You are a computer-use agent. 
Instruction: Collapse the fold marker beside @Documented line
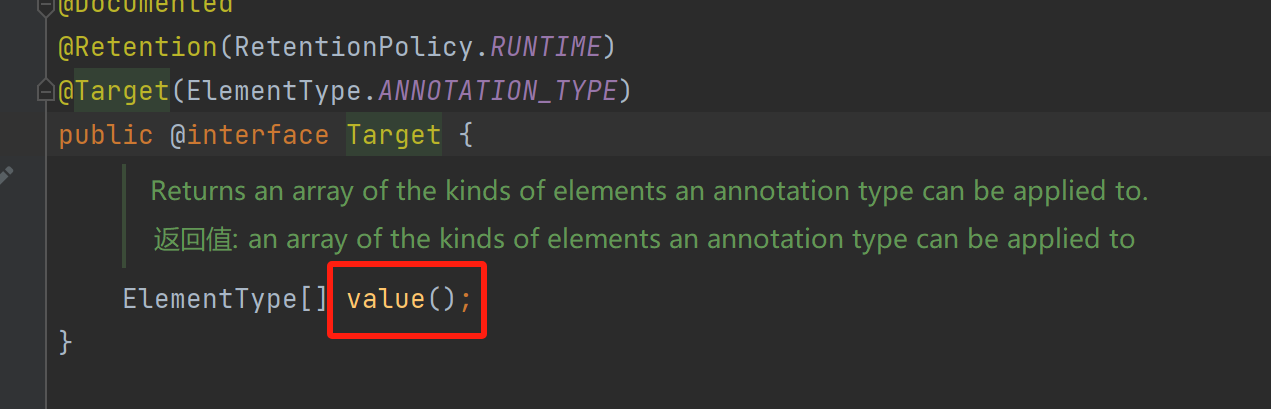click(44, 6)
